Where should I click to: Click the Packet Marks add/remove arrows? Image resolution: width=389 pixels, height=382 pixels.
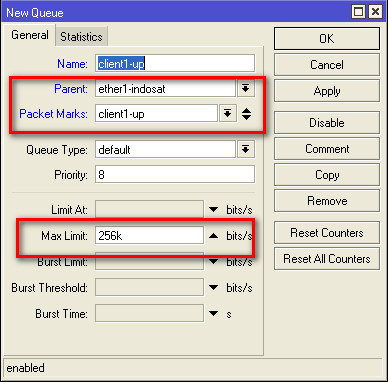(246, 114)
